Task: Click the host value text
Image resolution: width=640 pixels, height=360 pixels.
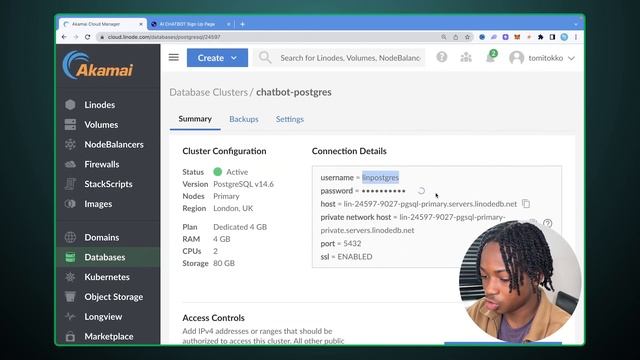Action: tap(430, 204)
